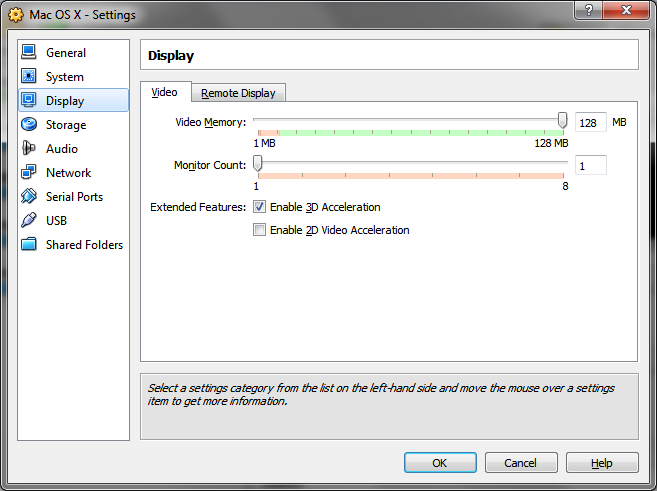This screenshot has width=657, height=491.
Task: Click the Display heading text
Action: tap(171, 56)
